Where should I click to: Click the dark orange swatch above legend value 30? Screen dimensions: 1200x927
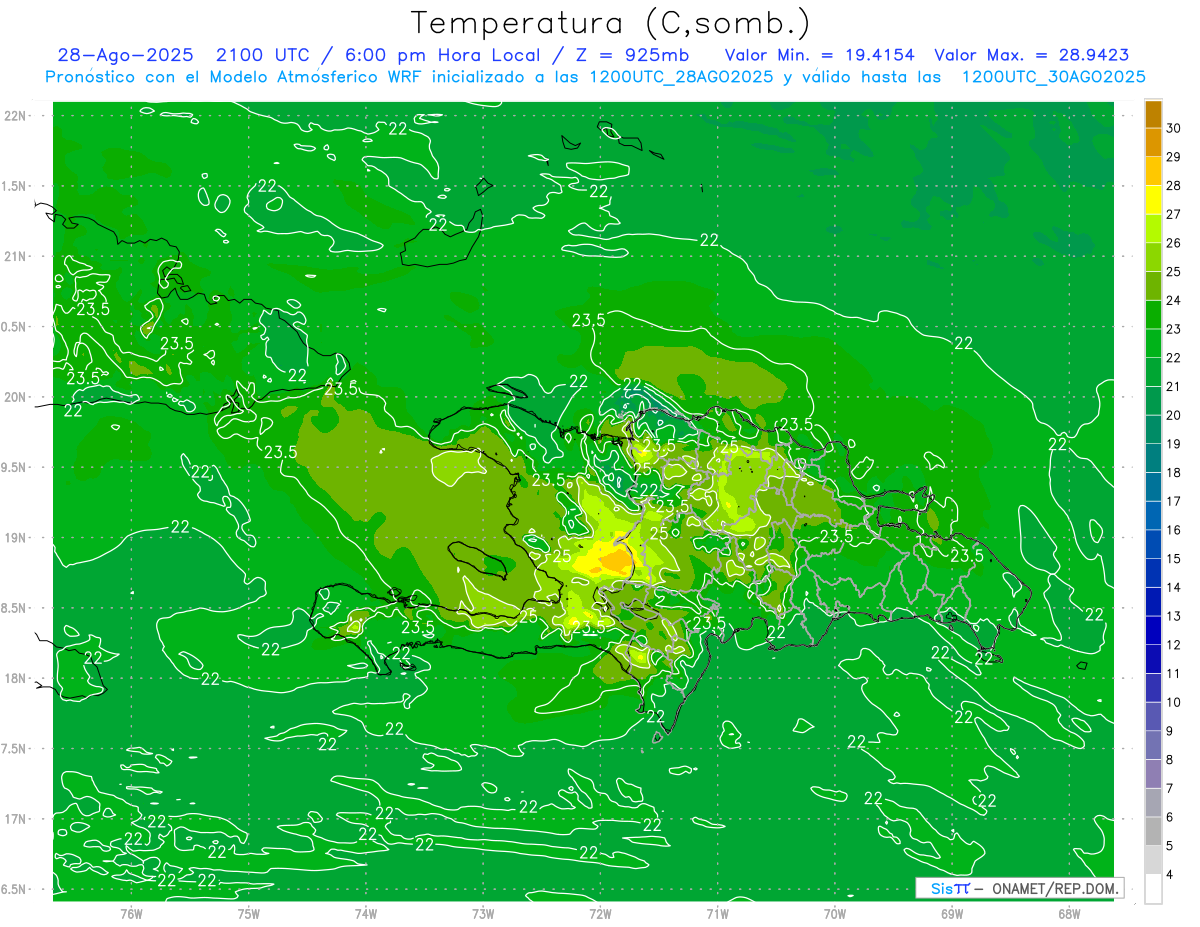tap(1153, 114)
